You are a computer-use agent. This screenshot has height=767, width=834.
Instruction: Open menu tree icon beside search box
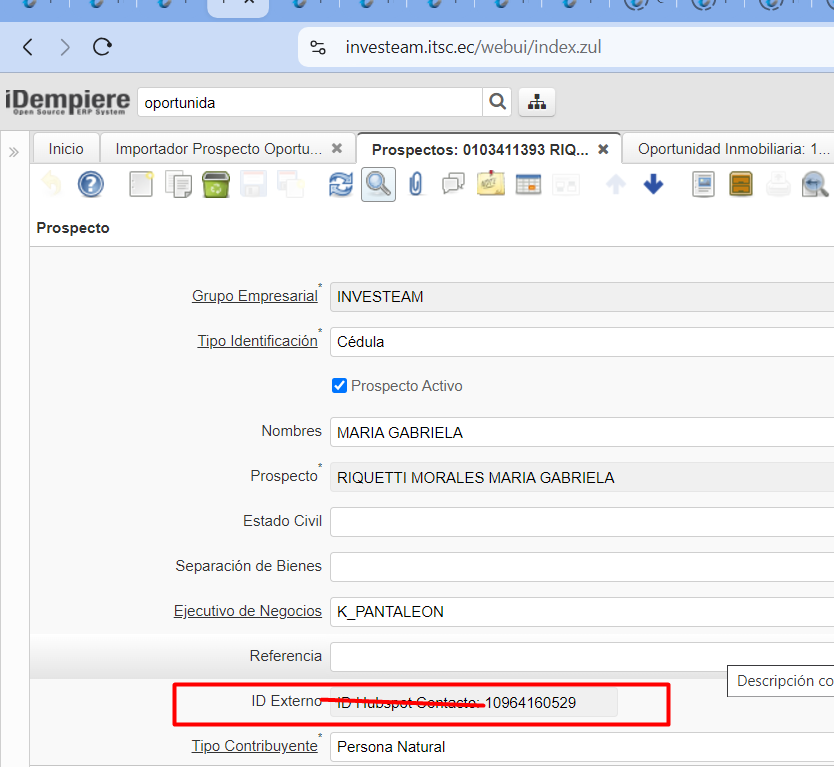click(537, 102)
